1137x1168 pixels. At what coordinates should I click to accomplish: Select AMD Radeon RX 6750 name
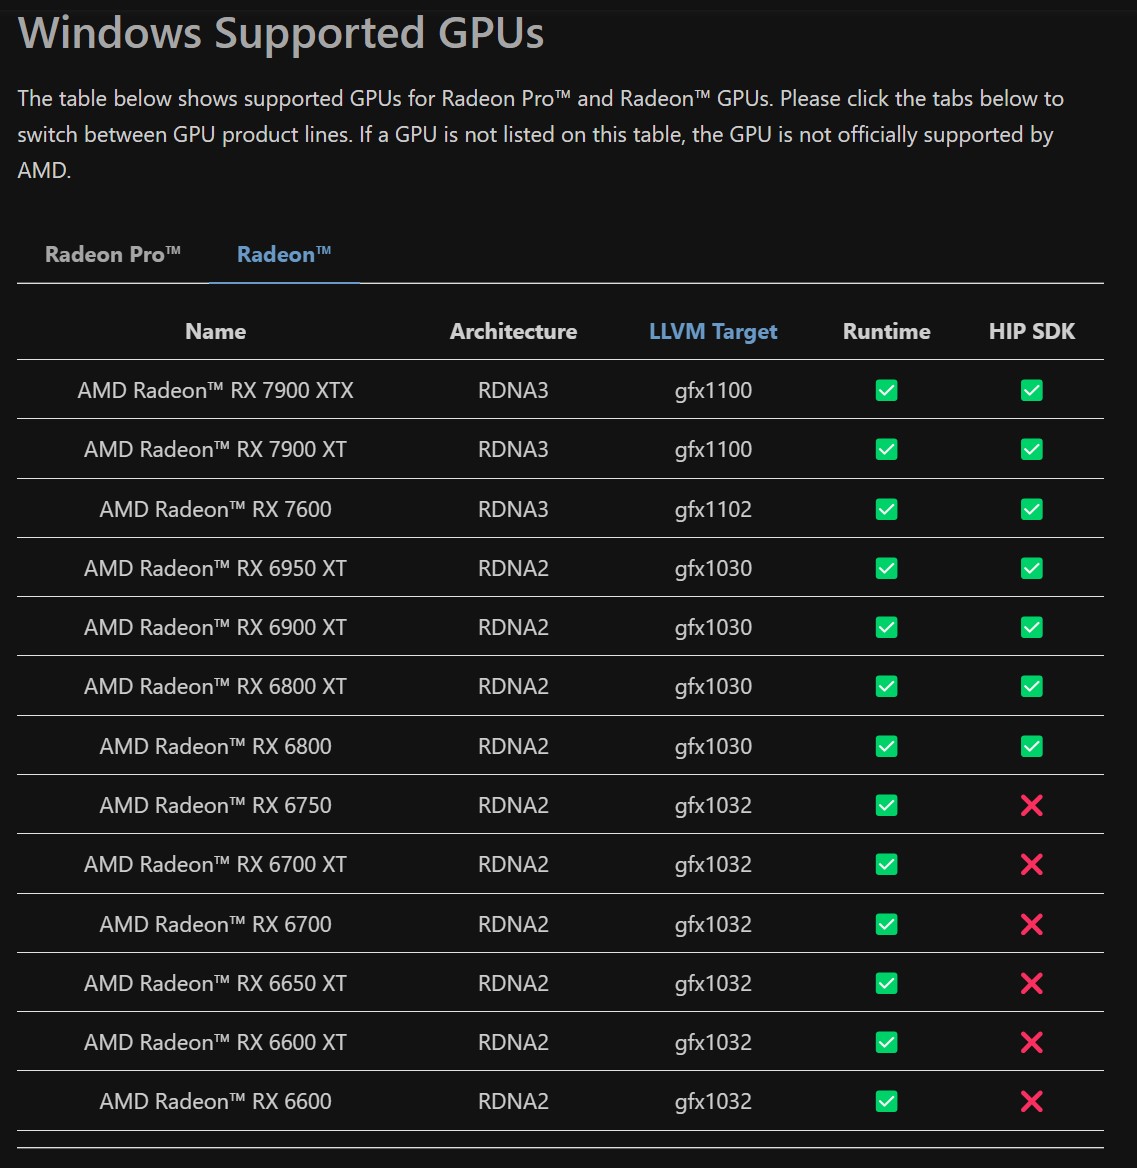215,805
